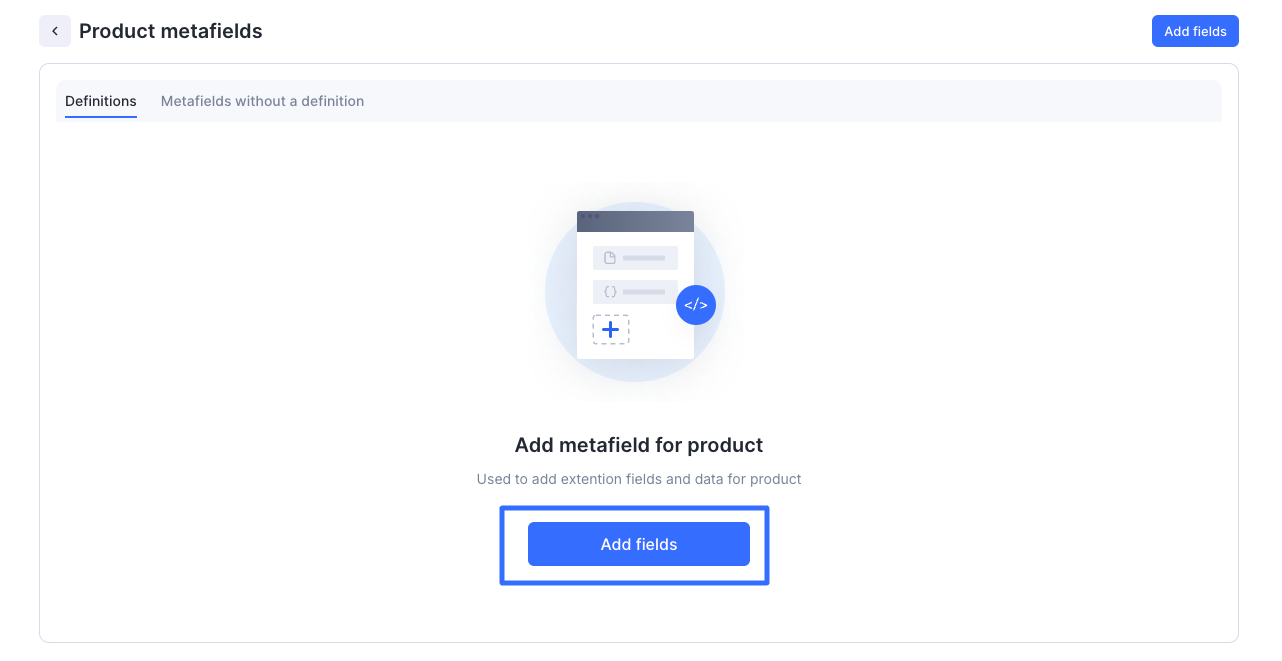
Task: Click centered Add fields button under description
Action: click(639, 544)
